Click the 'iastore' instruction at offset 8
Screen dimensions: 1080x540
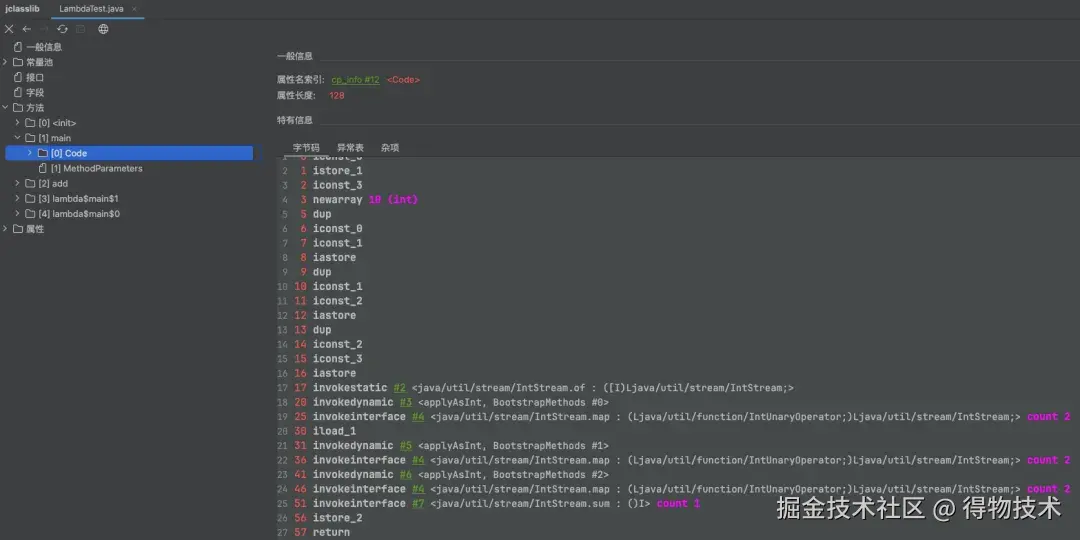coord(334,258)
